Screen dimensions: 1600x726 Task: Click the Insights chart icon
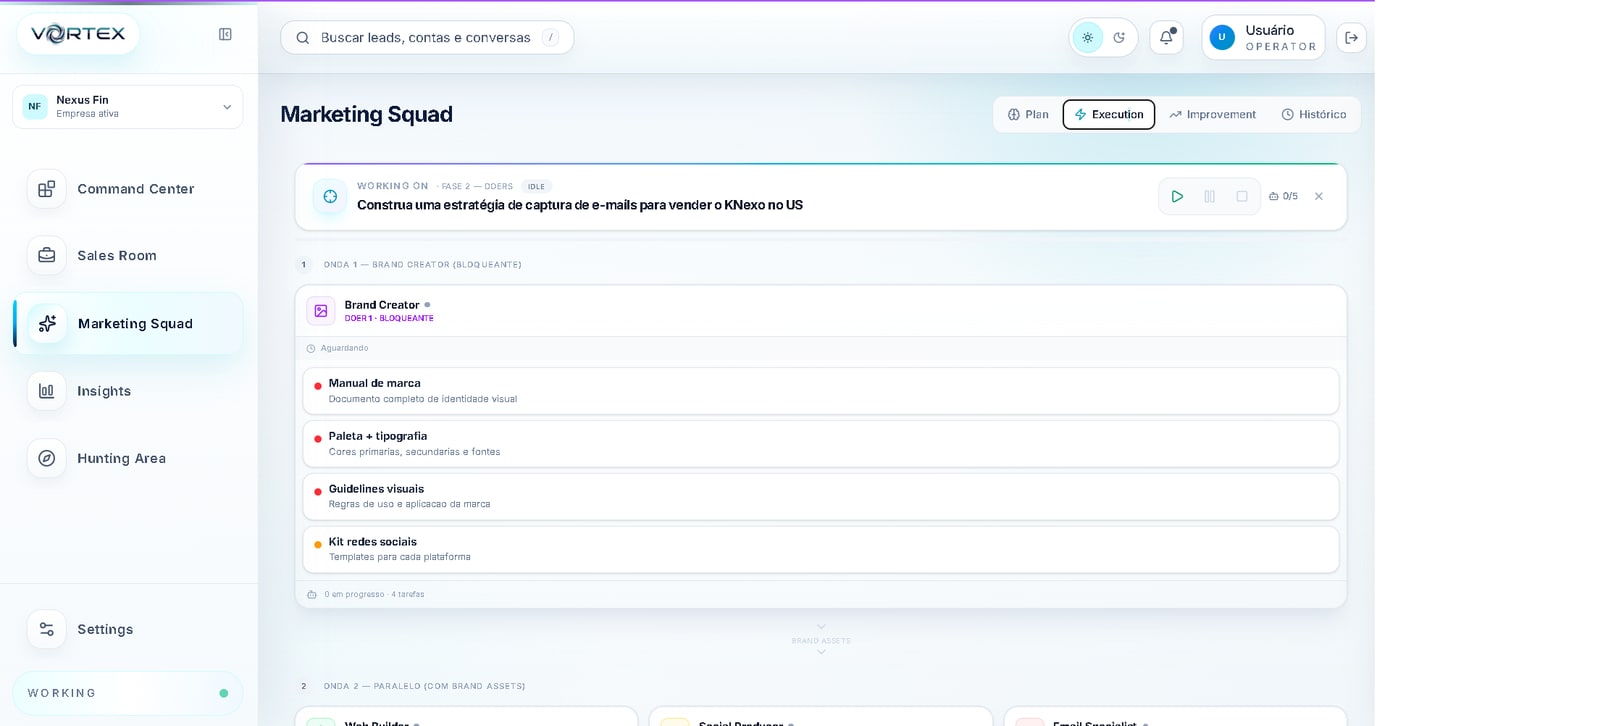click(x=46, y=391)
